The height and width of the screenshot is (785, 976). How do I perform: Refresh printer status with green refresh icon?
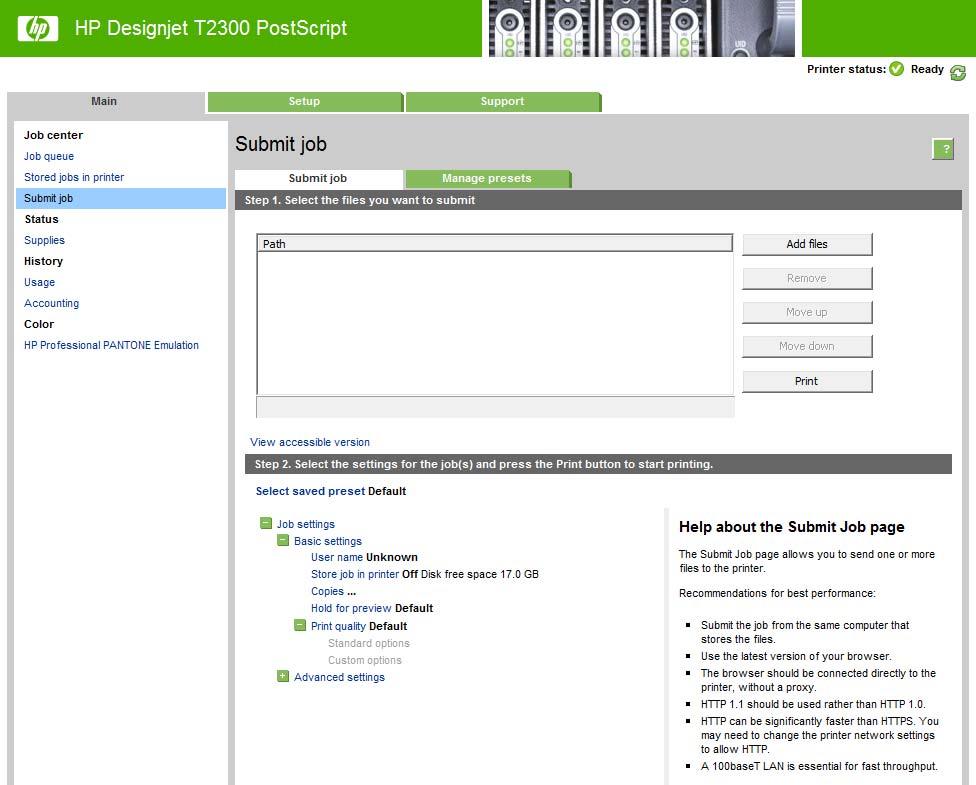958,73
